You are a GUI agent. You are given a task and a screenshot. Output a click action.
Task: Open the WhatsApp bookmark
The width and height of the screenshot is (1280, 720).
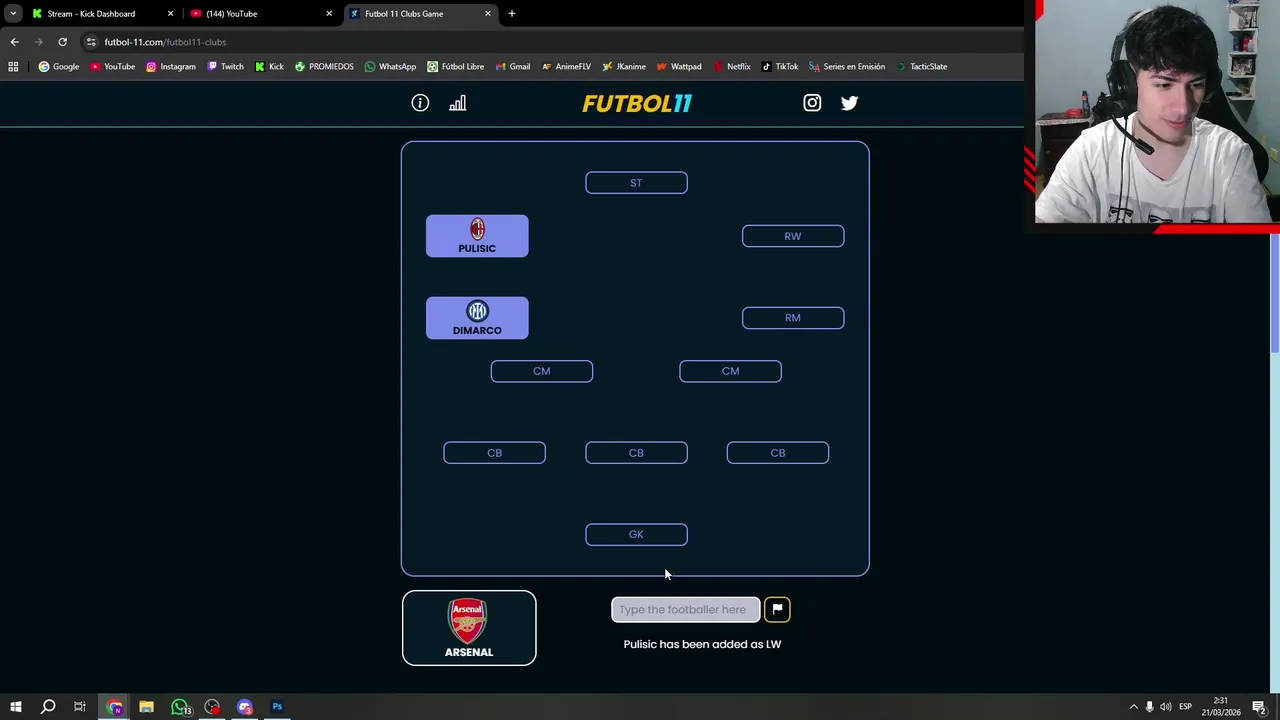coord(390,67)
